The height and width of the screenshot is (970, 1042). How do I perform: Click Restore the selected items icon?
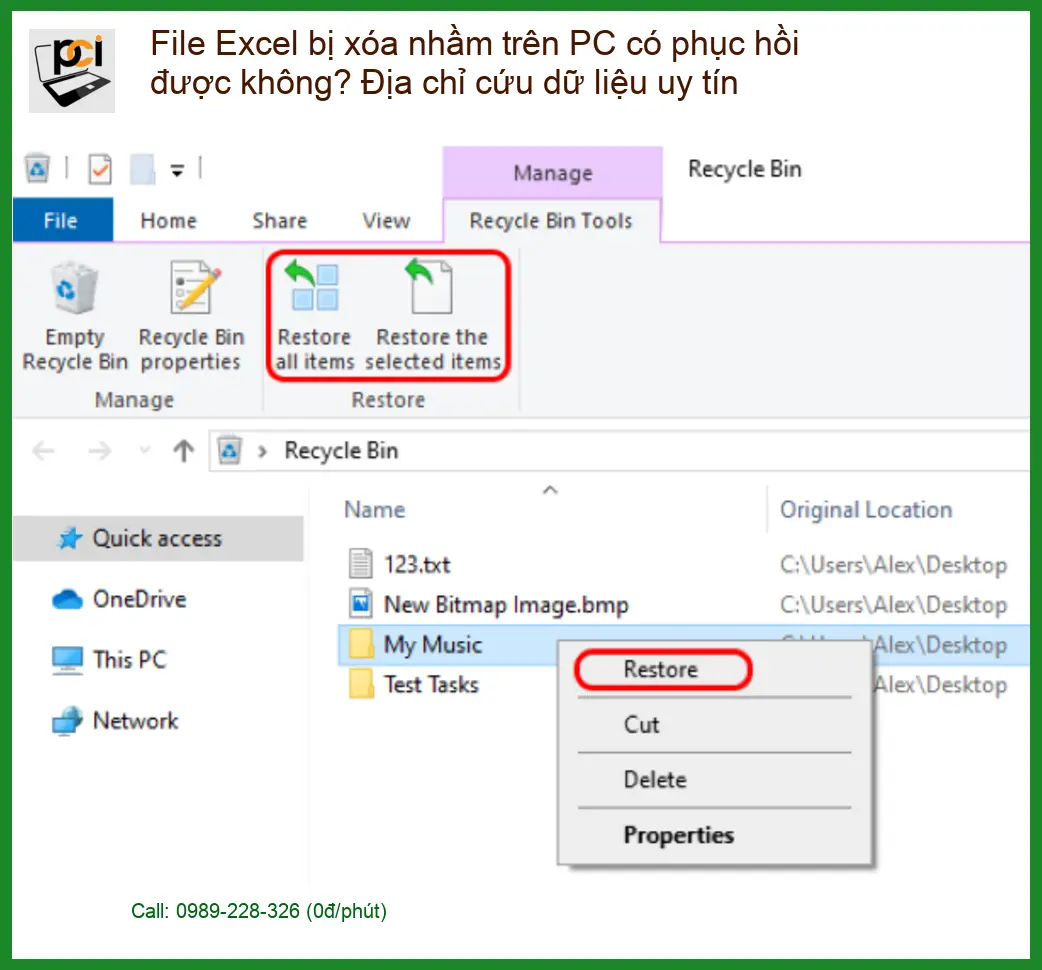[430, 287]
